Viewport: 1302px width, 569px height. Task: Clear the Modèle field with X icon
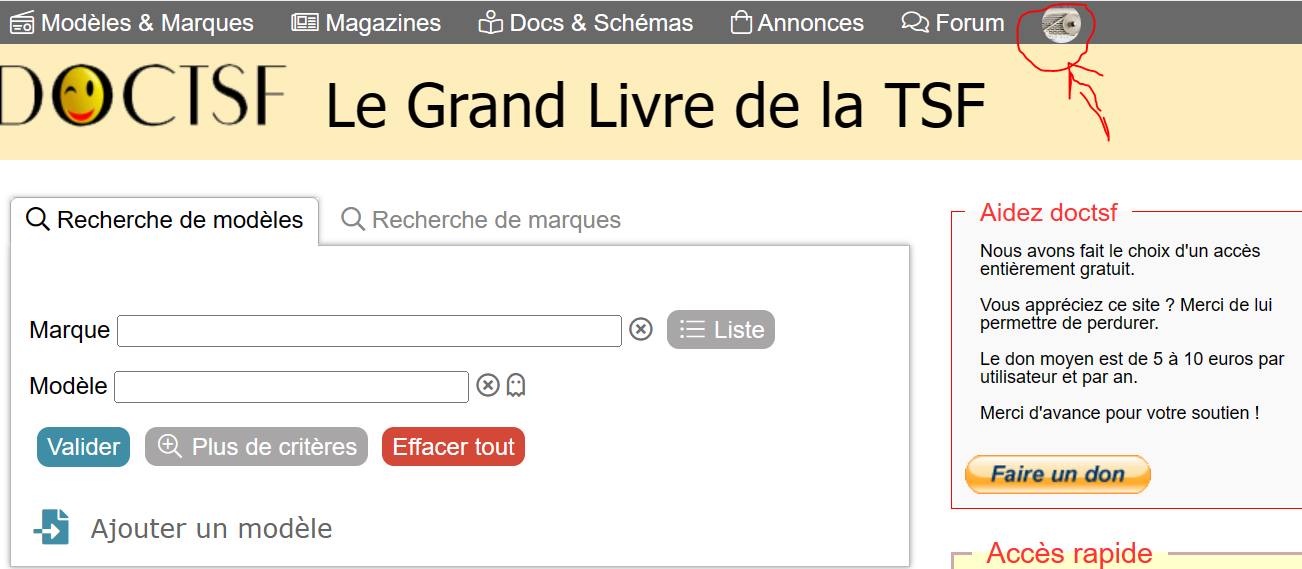click(488, 385)
